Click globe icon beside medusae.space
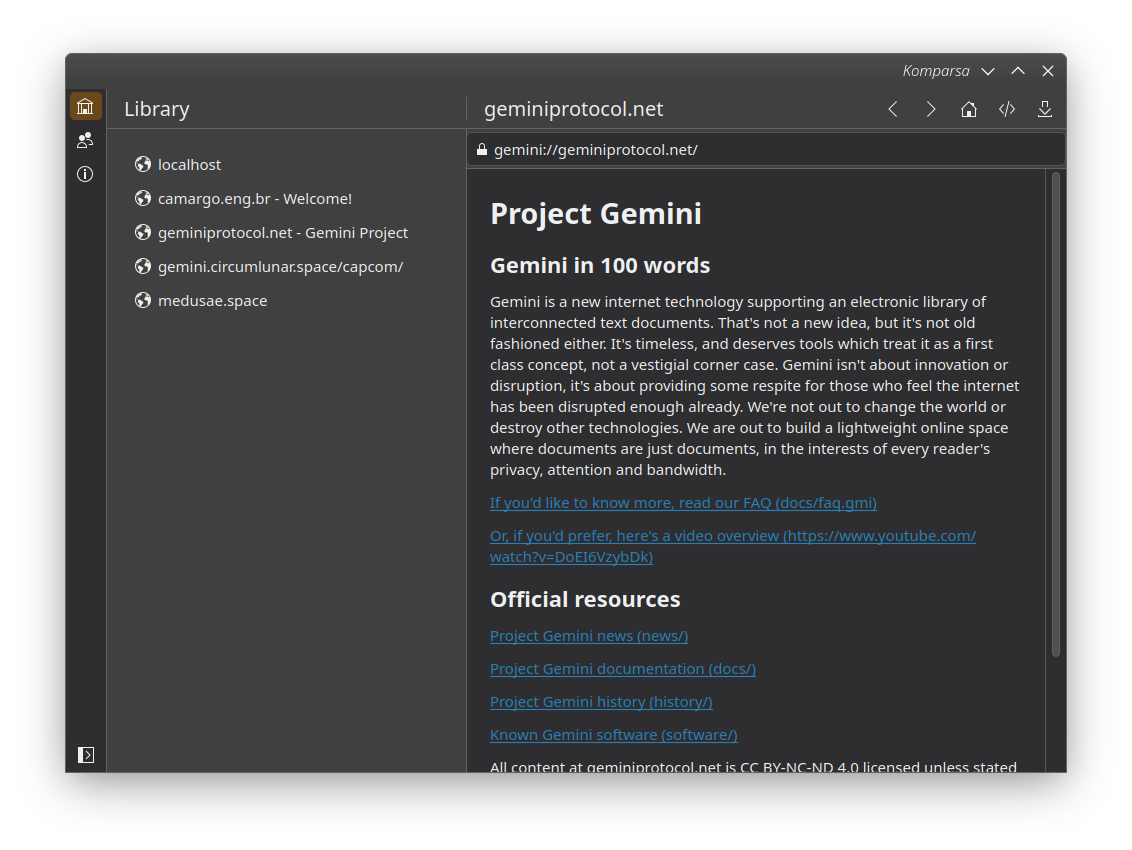 [x=143, y=300]
